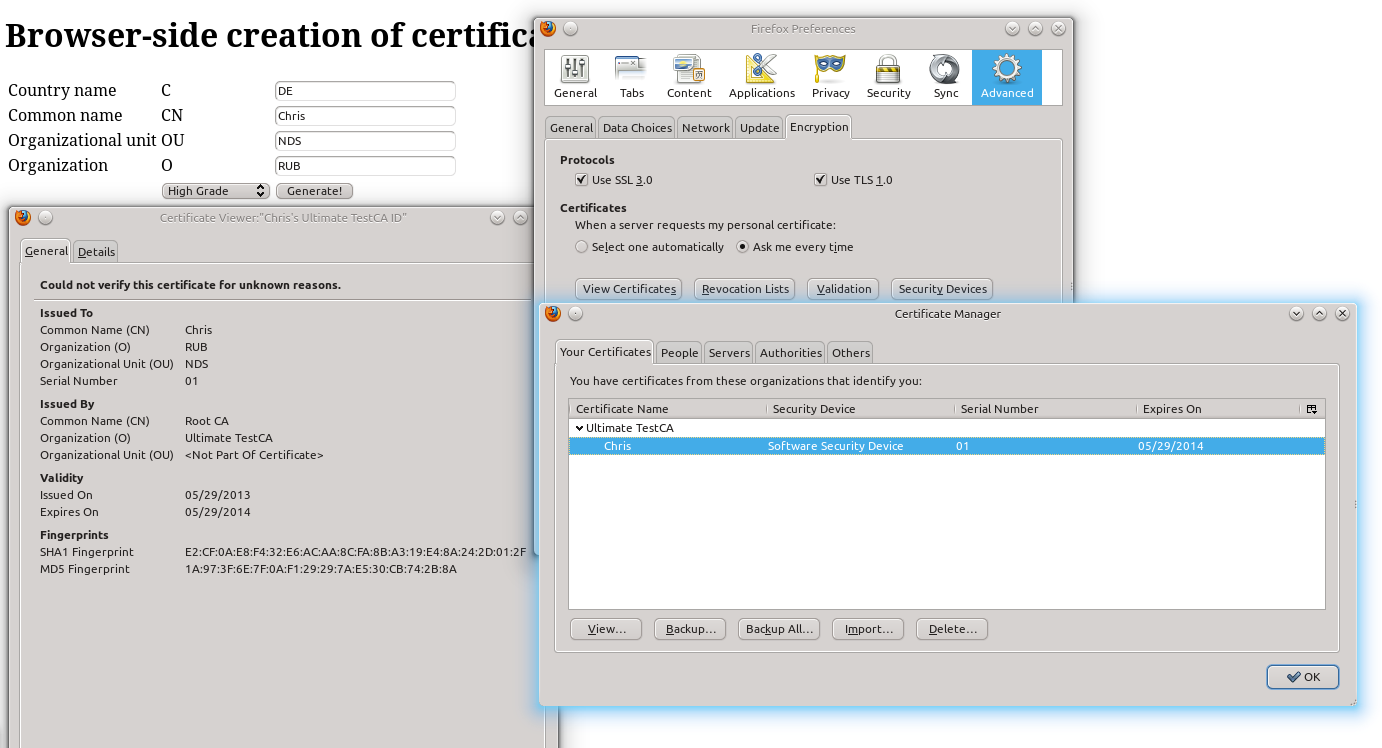Open the Authorities tab in Certificate Manager
This screenshot has height=748, width=1382.
pos(790,353)
